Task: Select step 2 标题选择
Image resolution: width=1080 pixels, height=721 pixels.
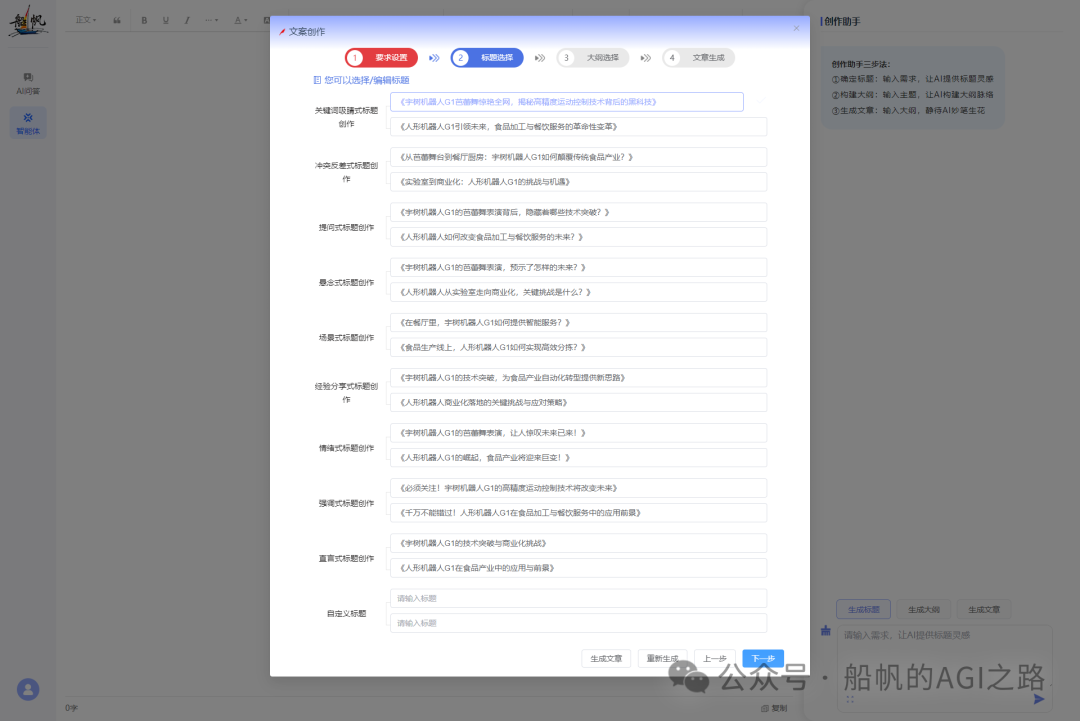Action: point(487,58)
